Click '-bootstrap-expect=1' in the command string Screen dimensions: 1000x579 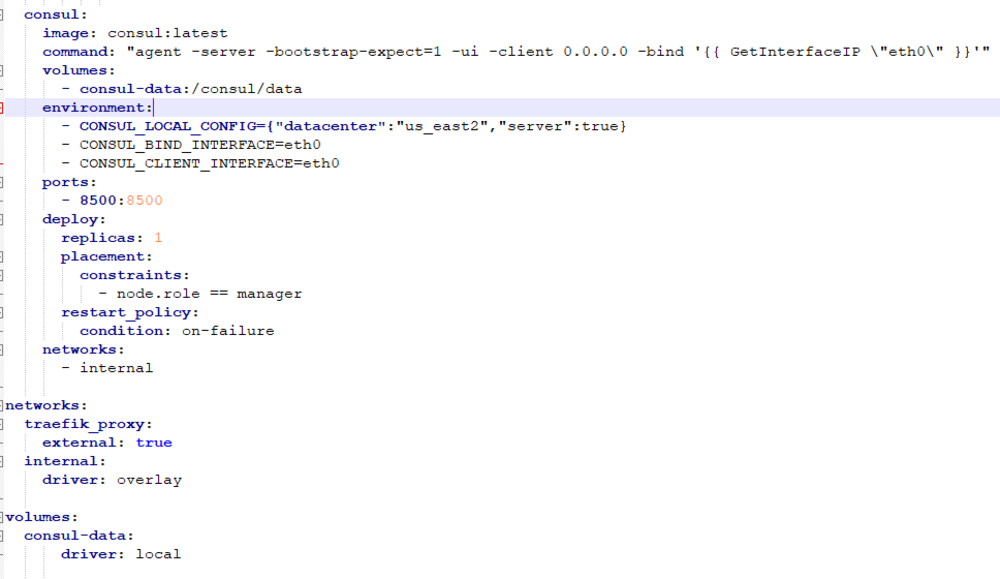point(353,52)
